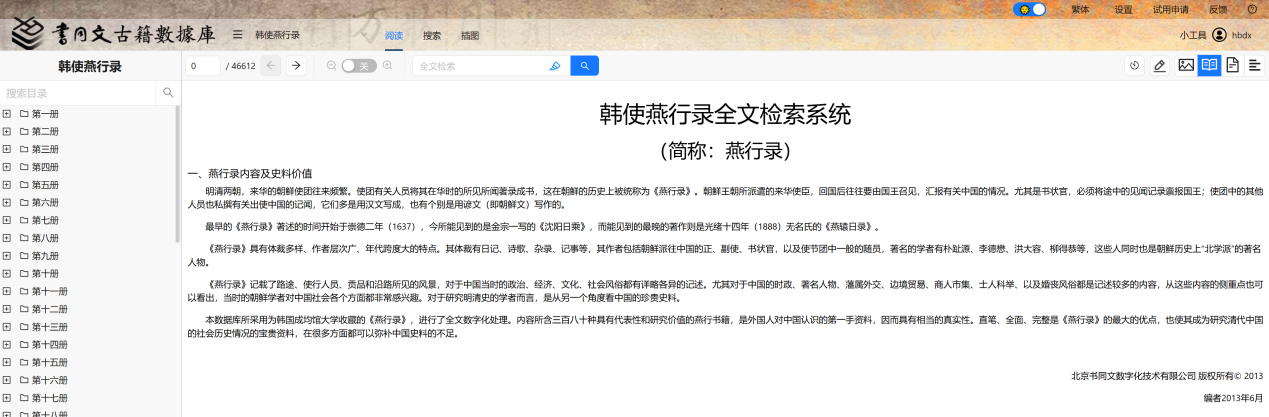Click the 繁体 traditional Chinese link
The height and width of the screenshot is (417, 1269).
click(1080, 9)
